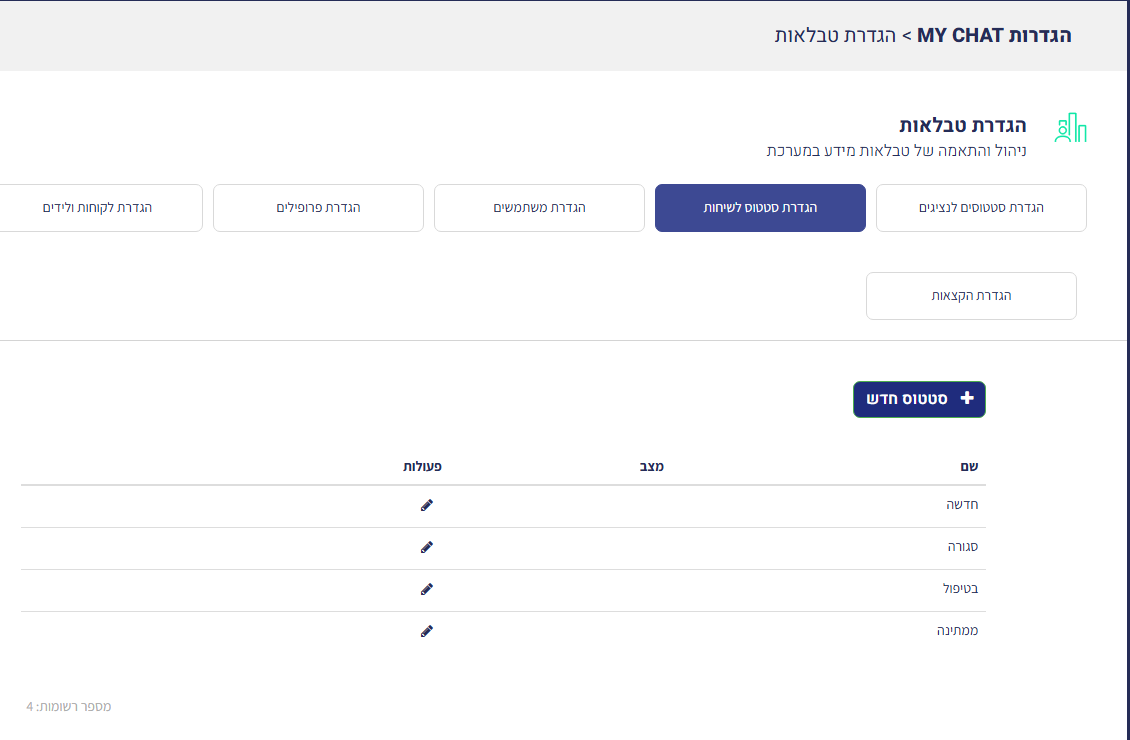Click the פעולות column header

pos(422,467)
